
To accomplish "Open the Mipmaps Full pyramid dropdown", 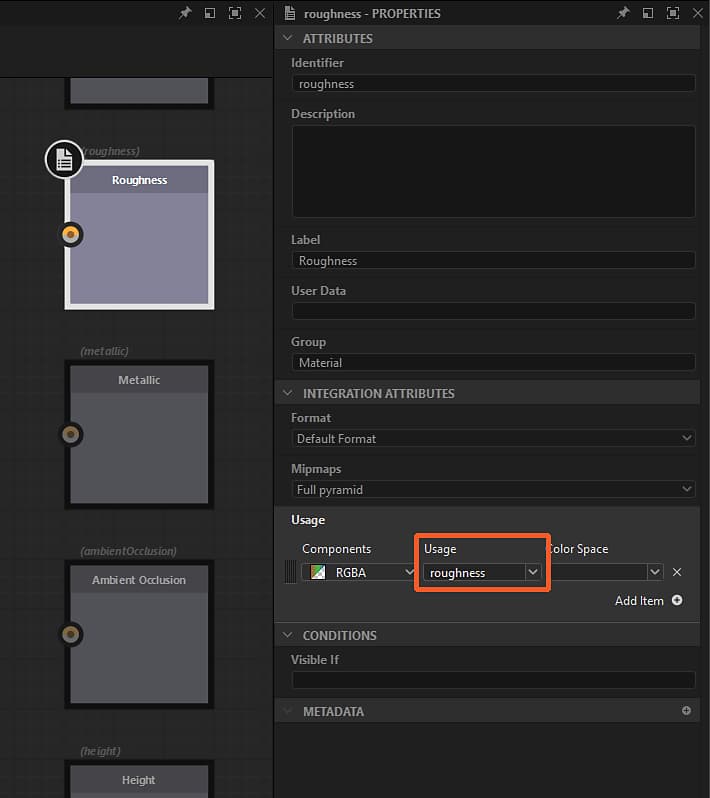I will click(493, 489).
